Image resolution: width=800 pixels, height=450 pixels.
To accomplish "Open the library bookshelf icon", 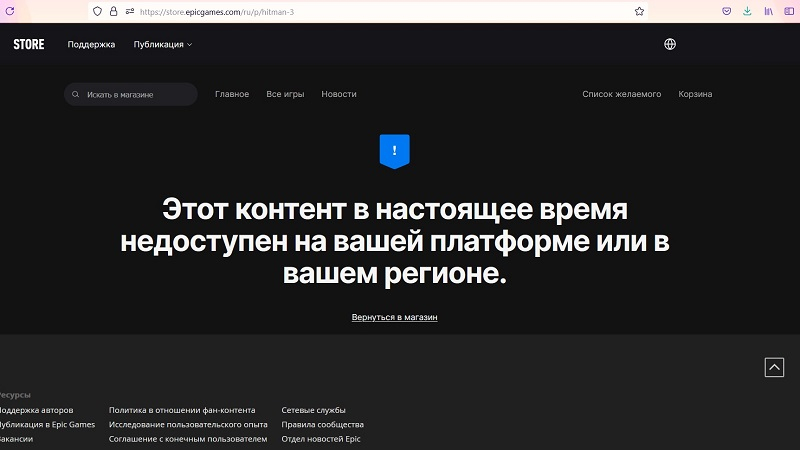I will coord(768,11).
